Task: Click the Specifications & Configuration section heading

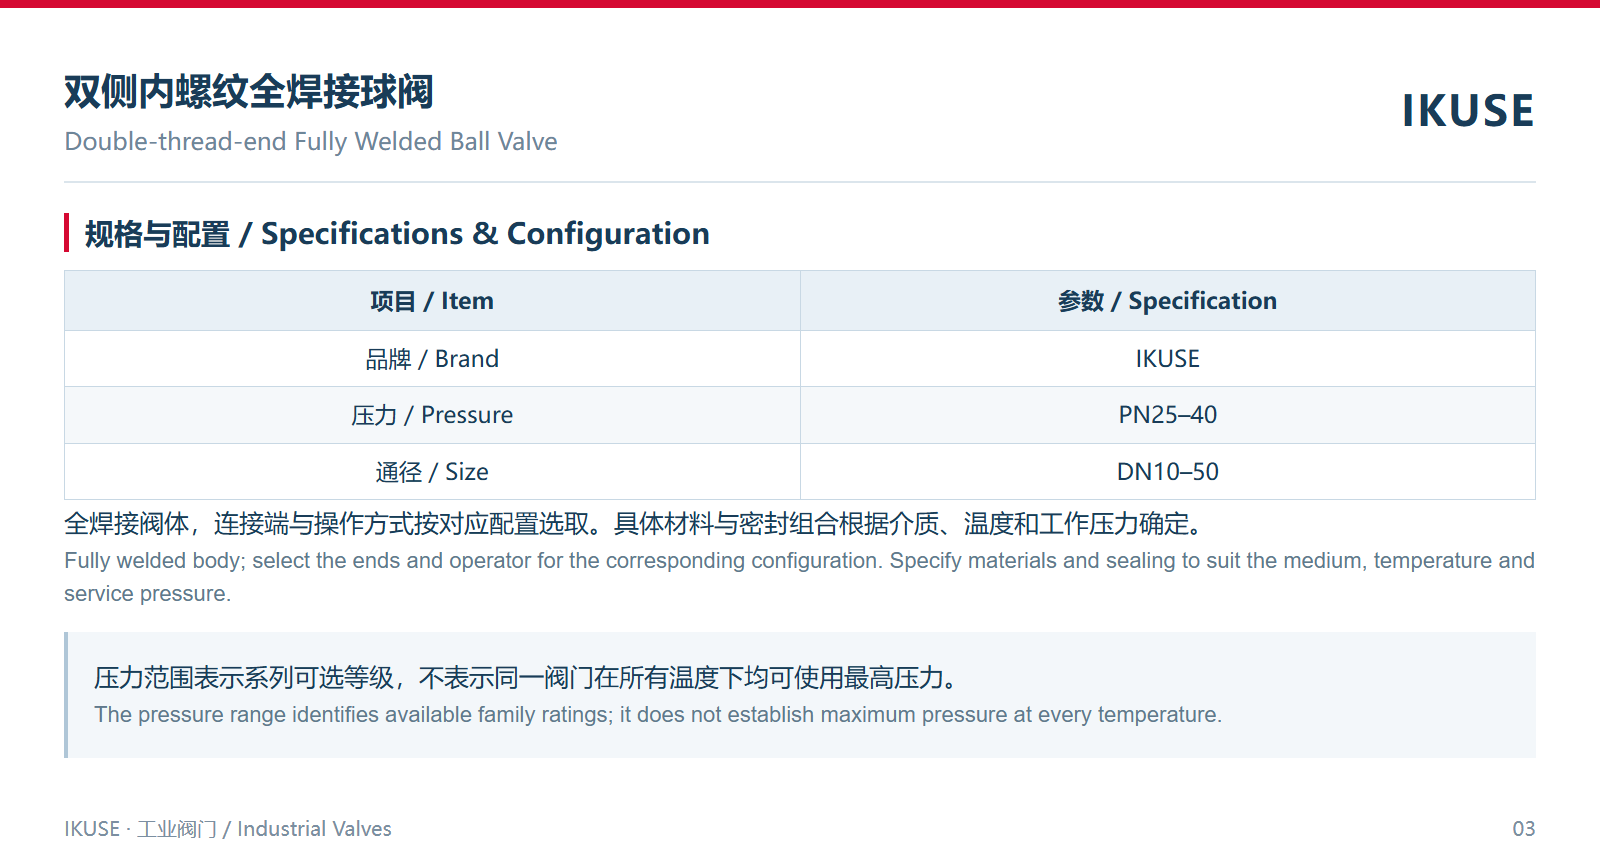Action: point(397,234)
